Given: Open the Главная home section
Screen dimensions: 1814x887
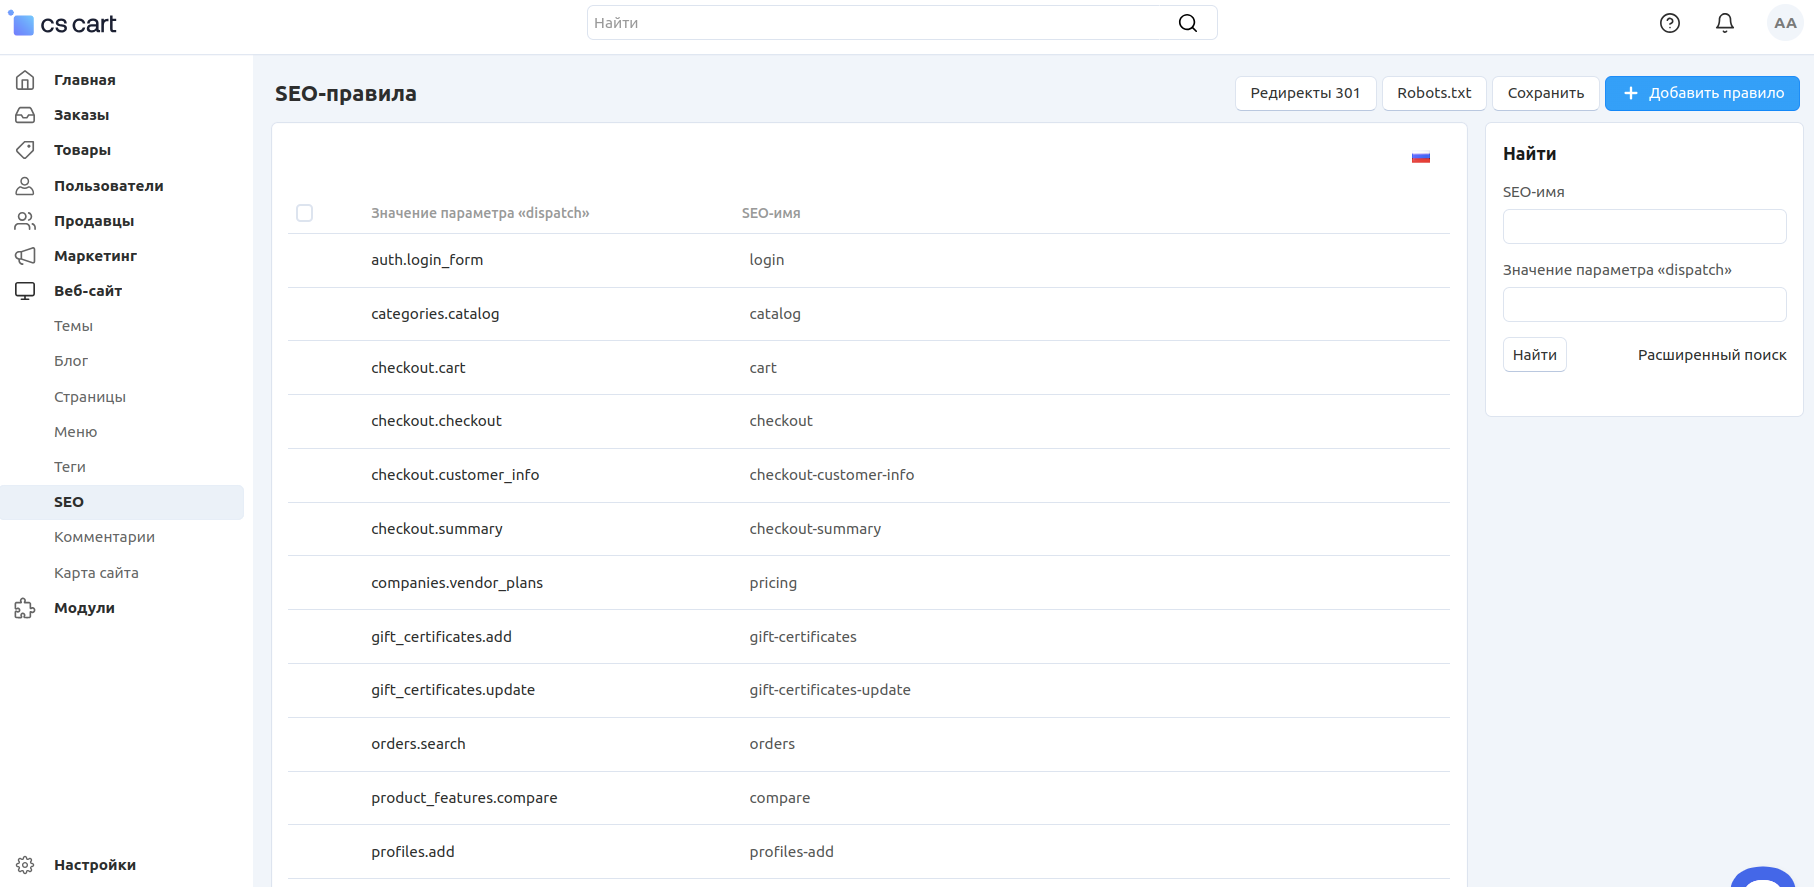Looking at the screenshot, I should click(84, 80).
